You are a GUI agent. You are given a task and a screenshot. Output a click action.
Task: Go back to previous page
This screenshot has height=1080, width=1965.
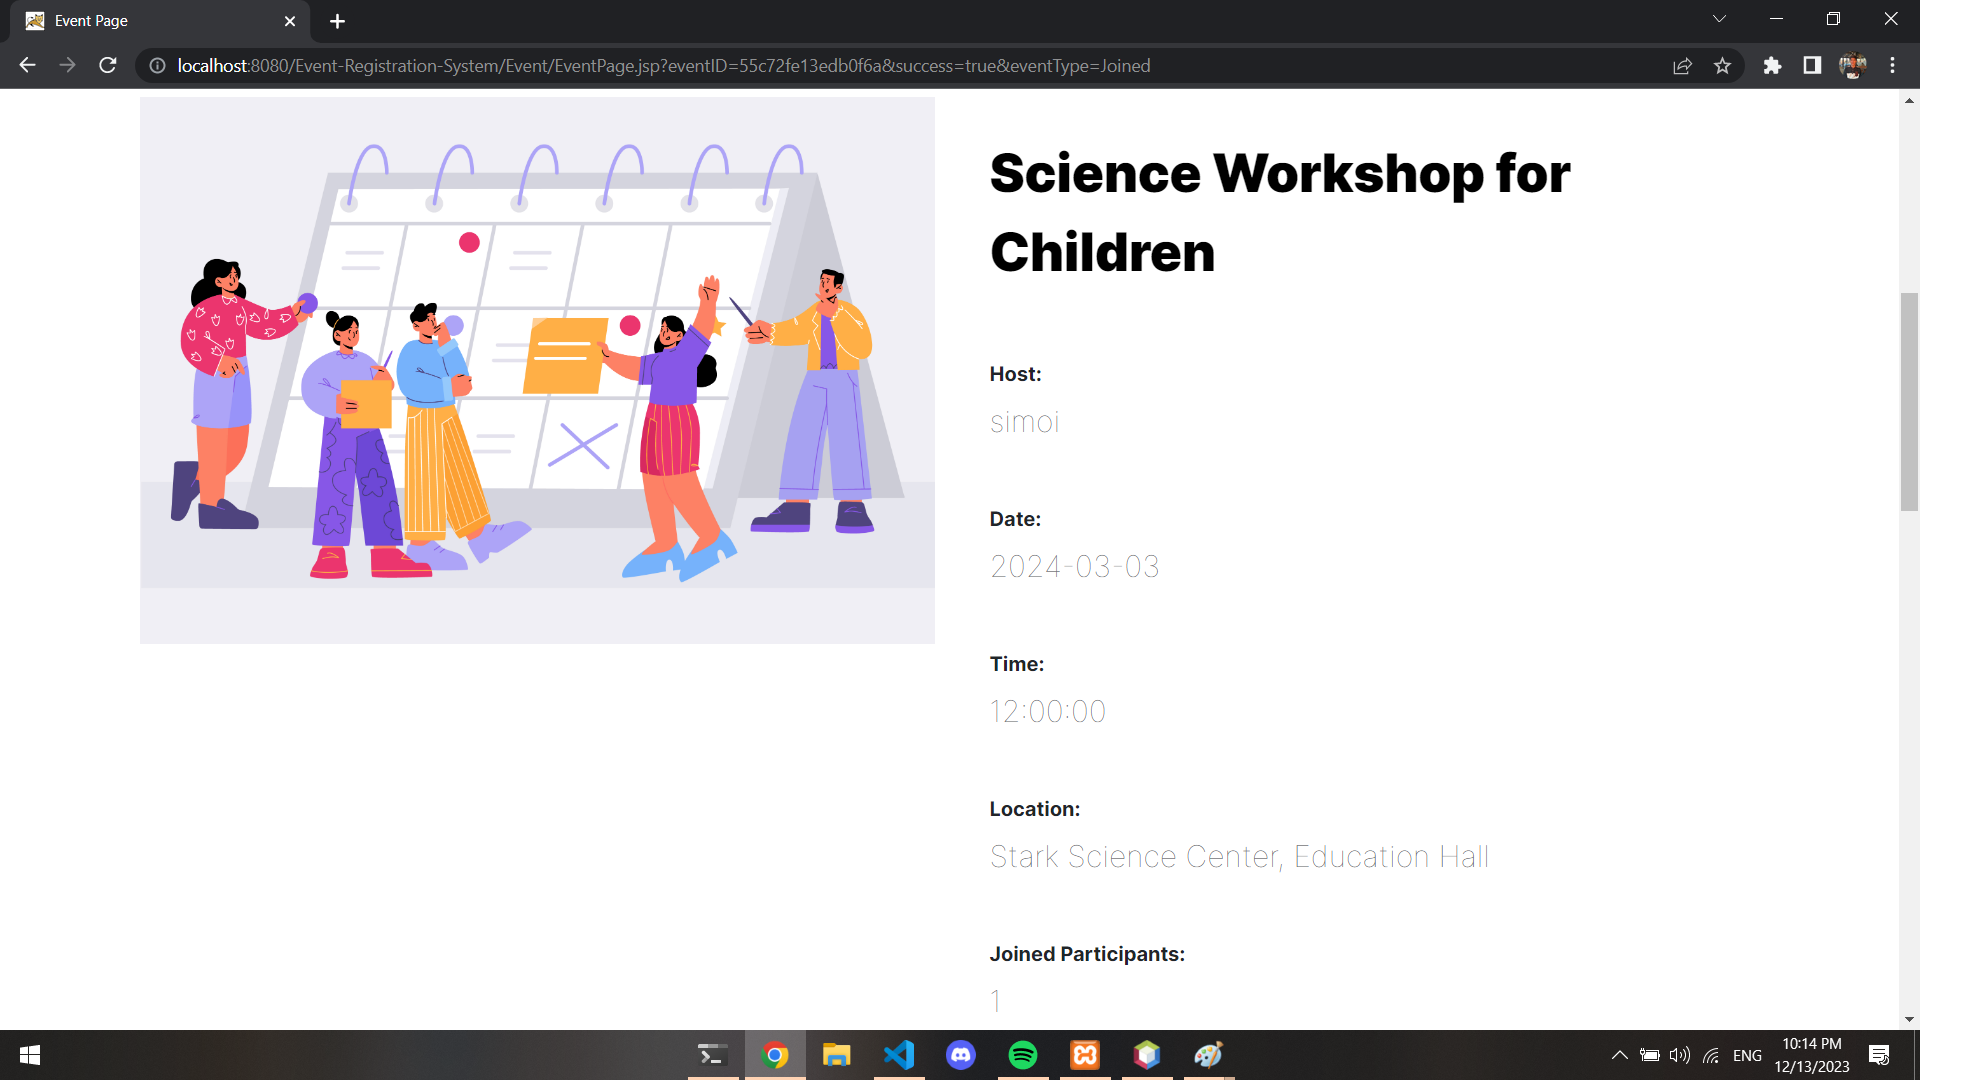pos(27,65)
